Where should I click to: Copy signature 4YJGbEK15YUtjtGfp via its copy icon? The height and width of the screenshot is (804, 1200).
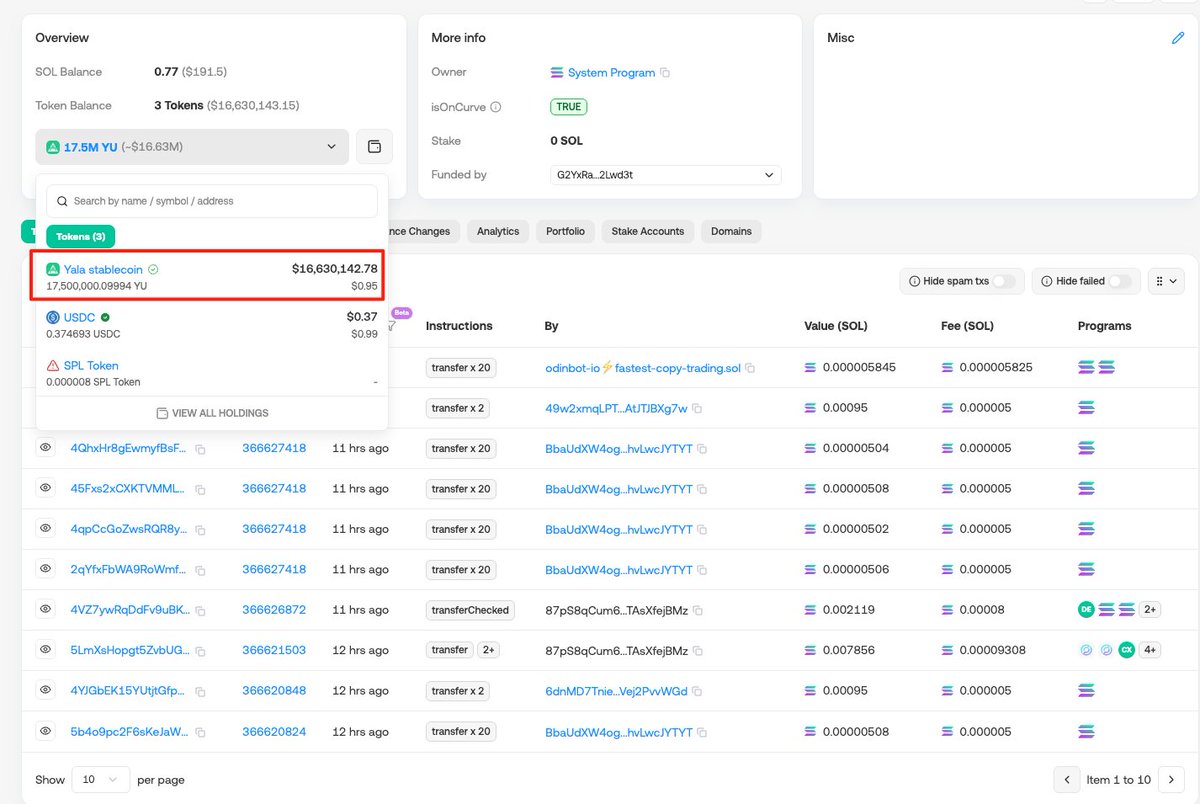[201, 692]
